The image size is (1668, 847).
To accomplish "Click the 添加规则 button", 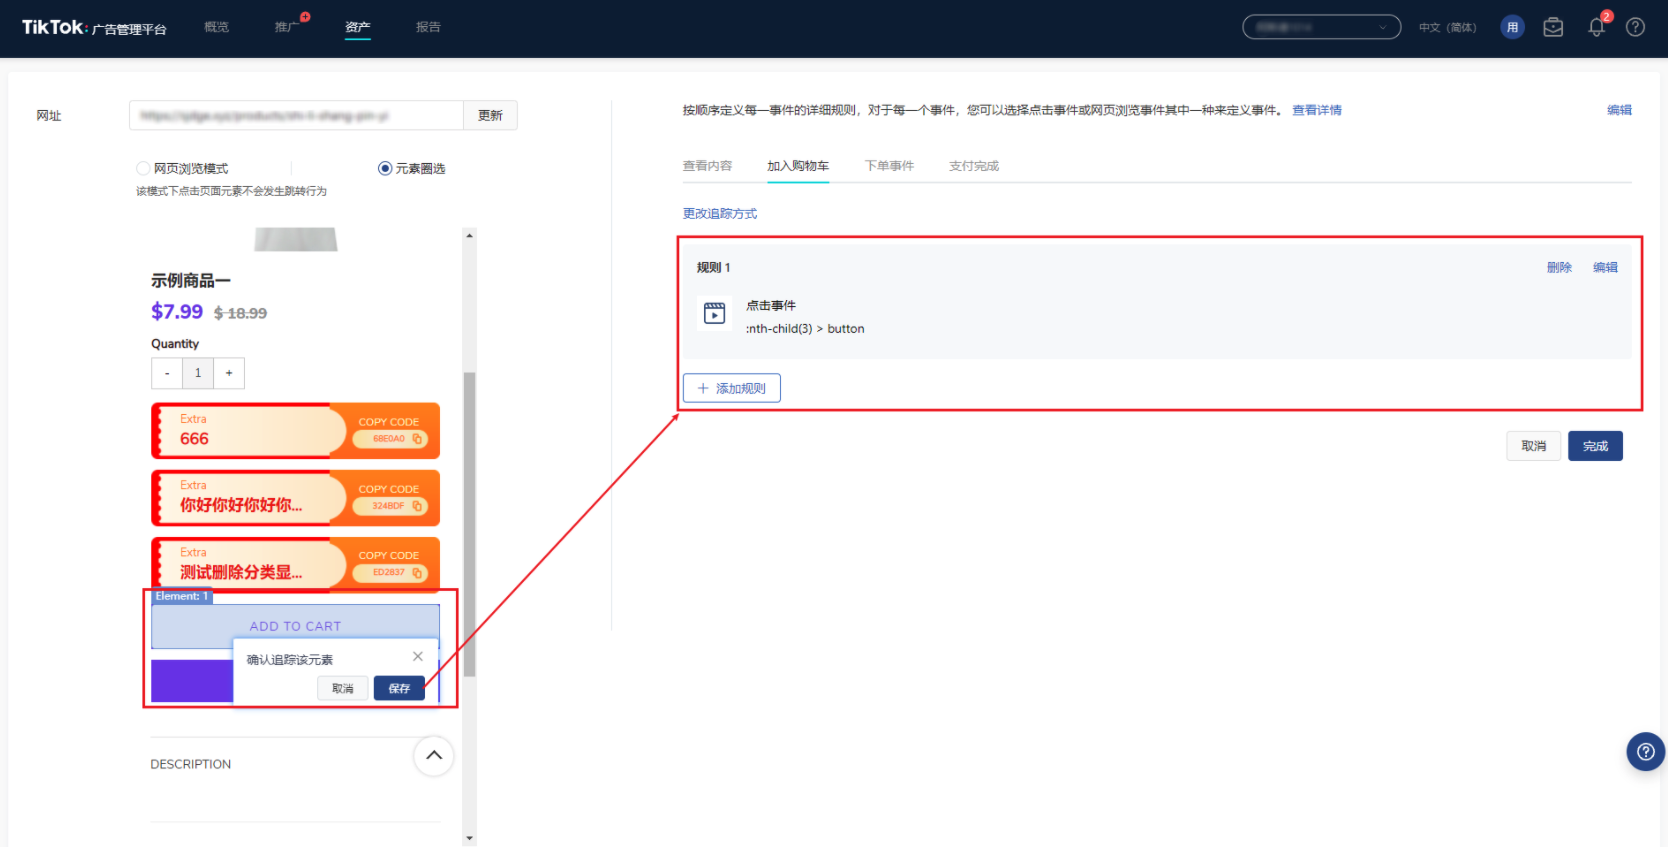I will pos(731,388).
